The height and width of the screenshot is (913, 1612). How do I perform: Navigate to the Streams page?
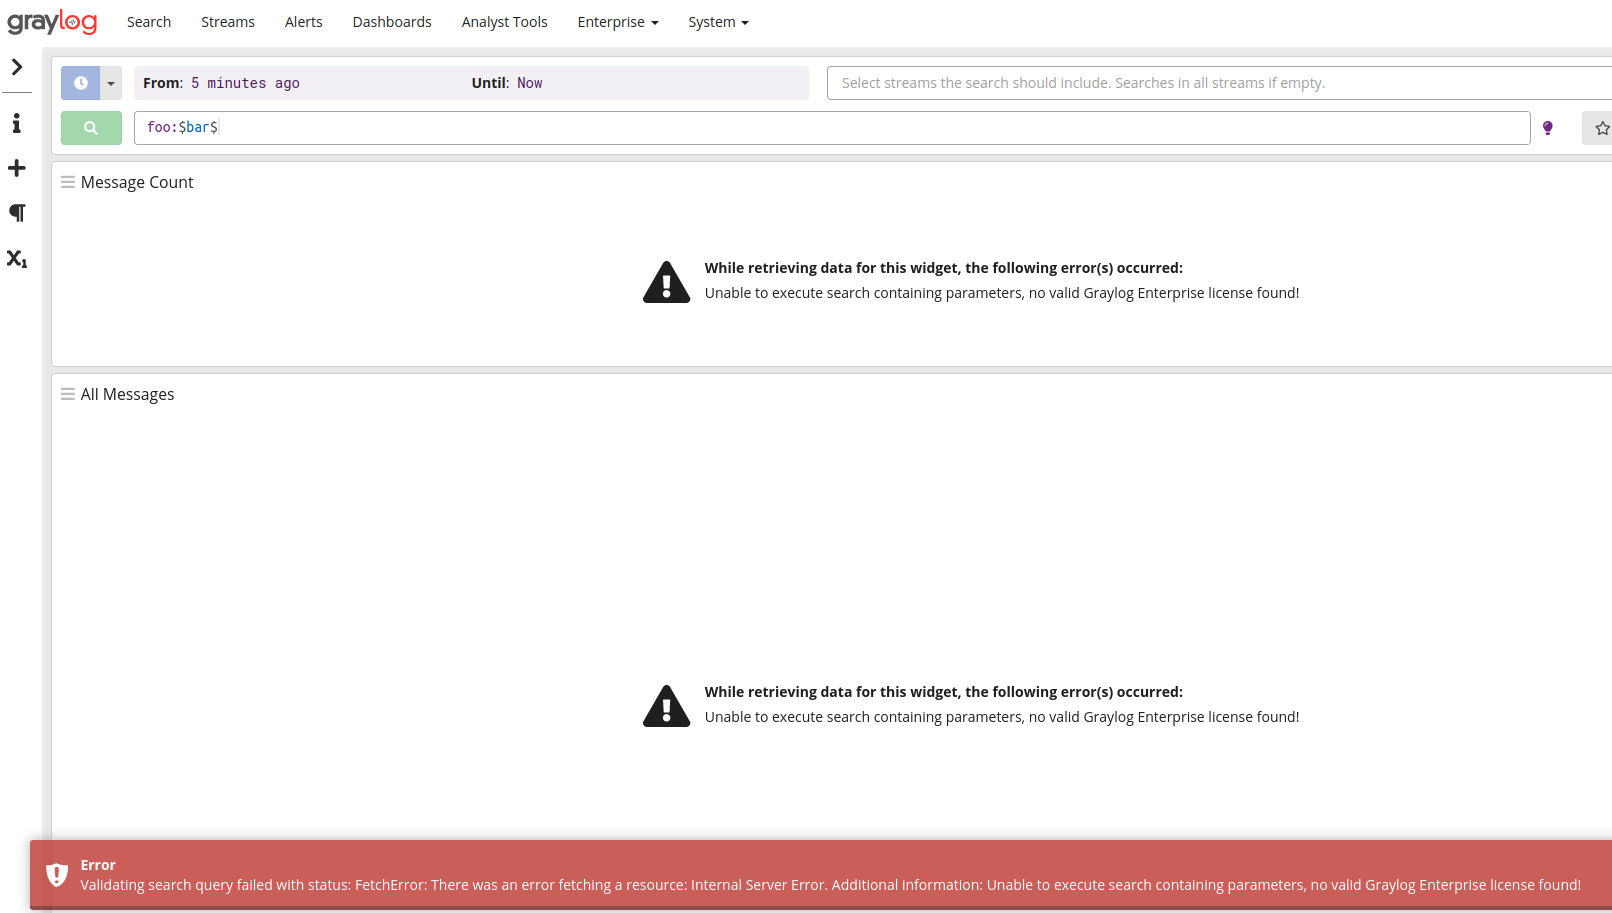[227, 21]
